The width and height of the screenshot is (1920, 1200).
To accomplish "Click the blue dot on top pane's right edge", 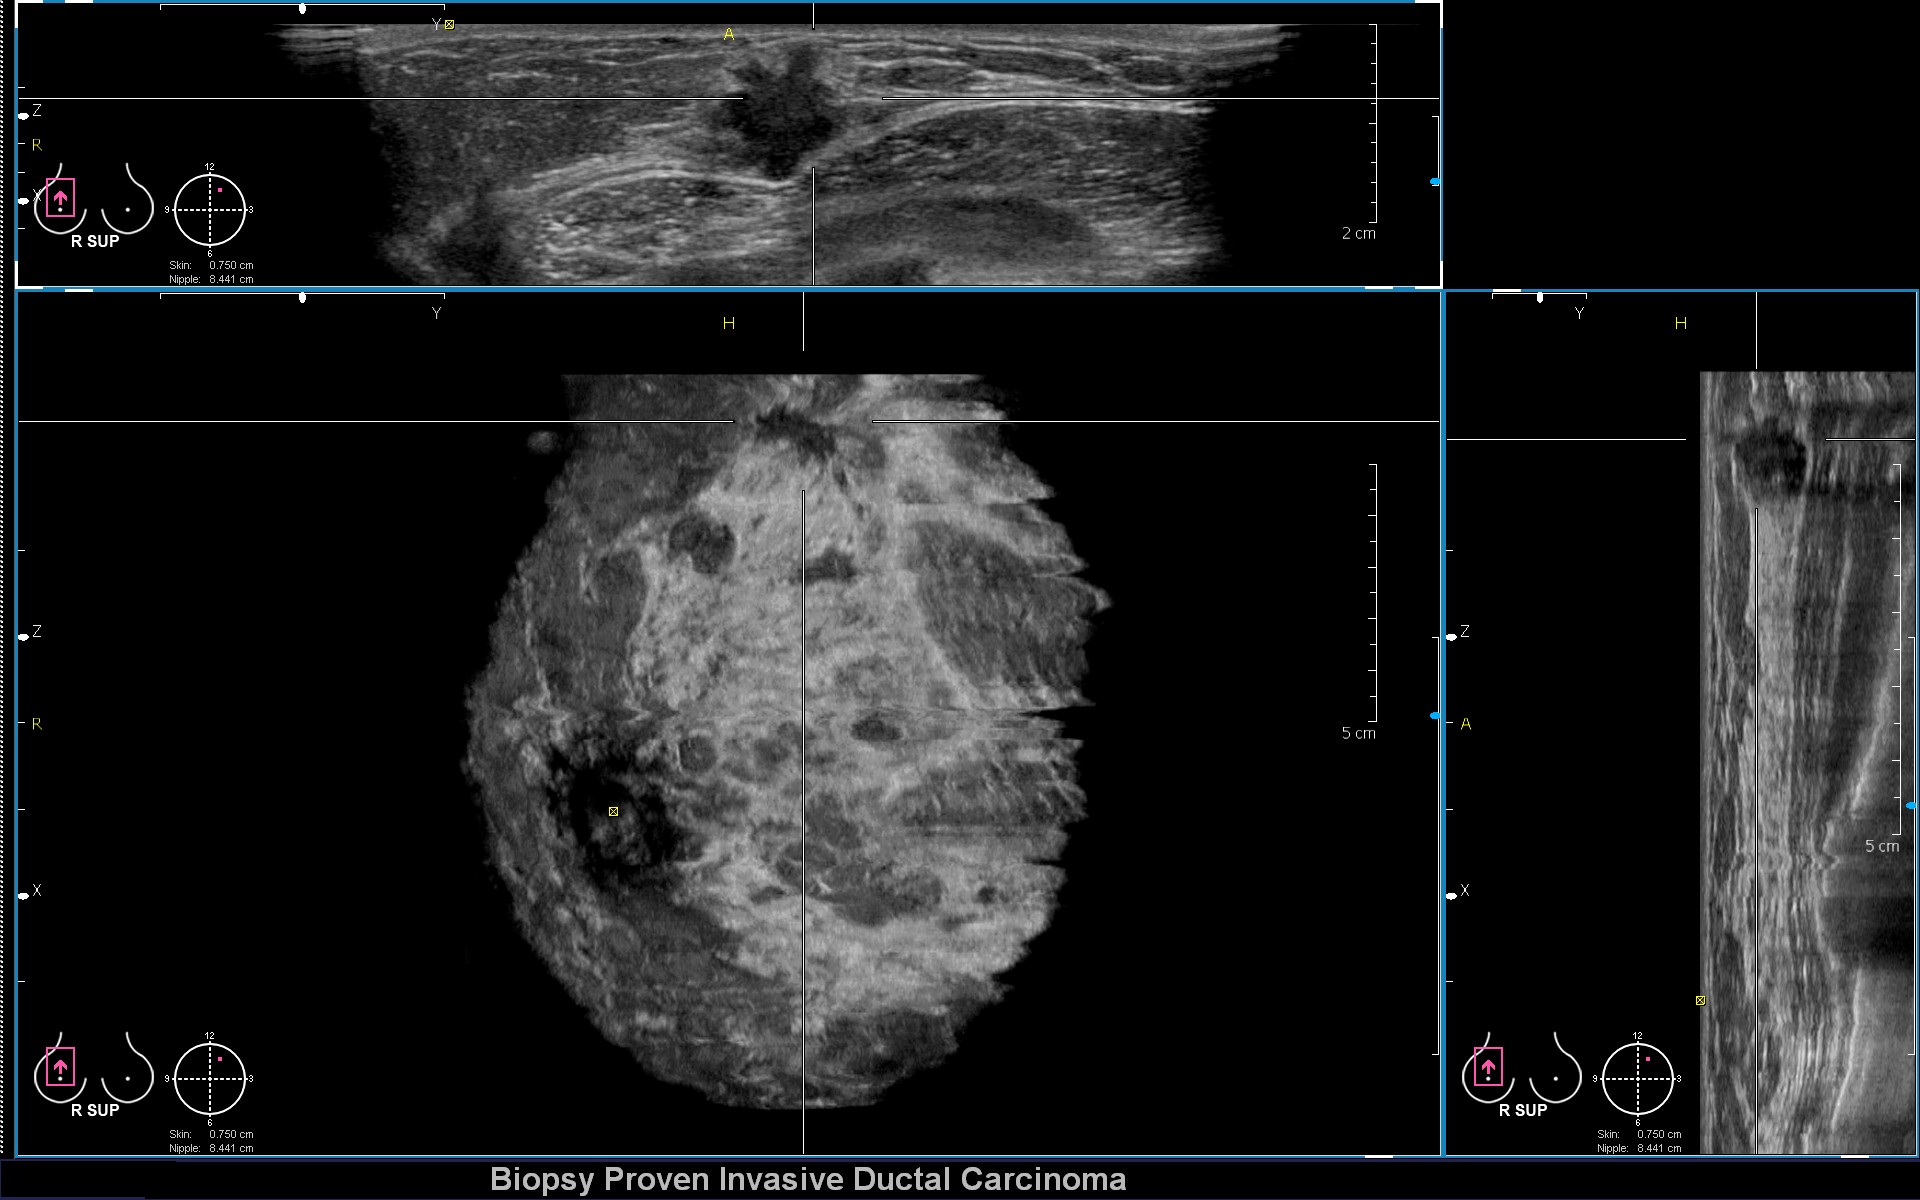I will [1435, 182].
